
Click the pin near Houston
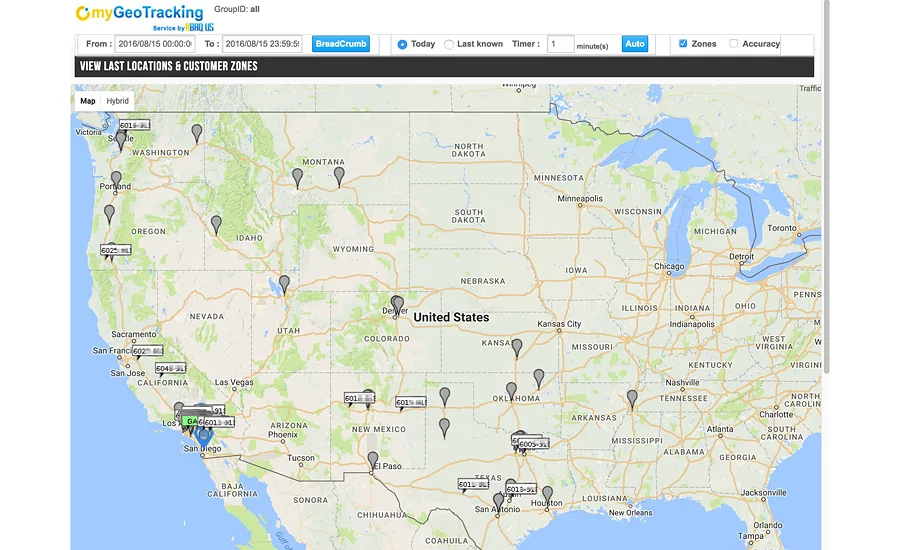[x=548, y=495]
